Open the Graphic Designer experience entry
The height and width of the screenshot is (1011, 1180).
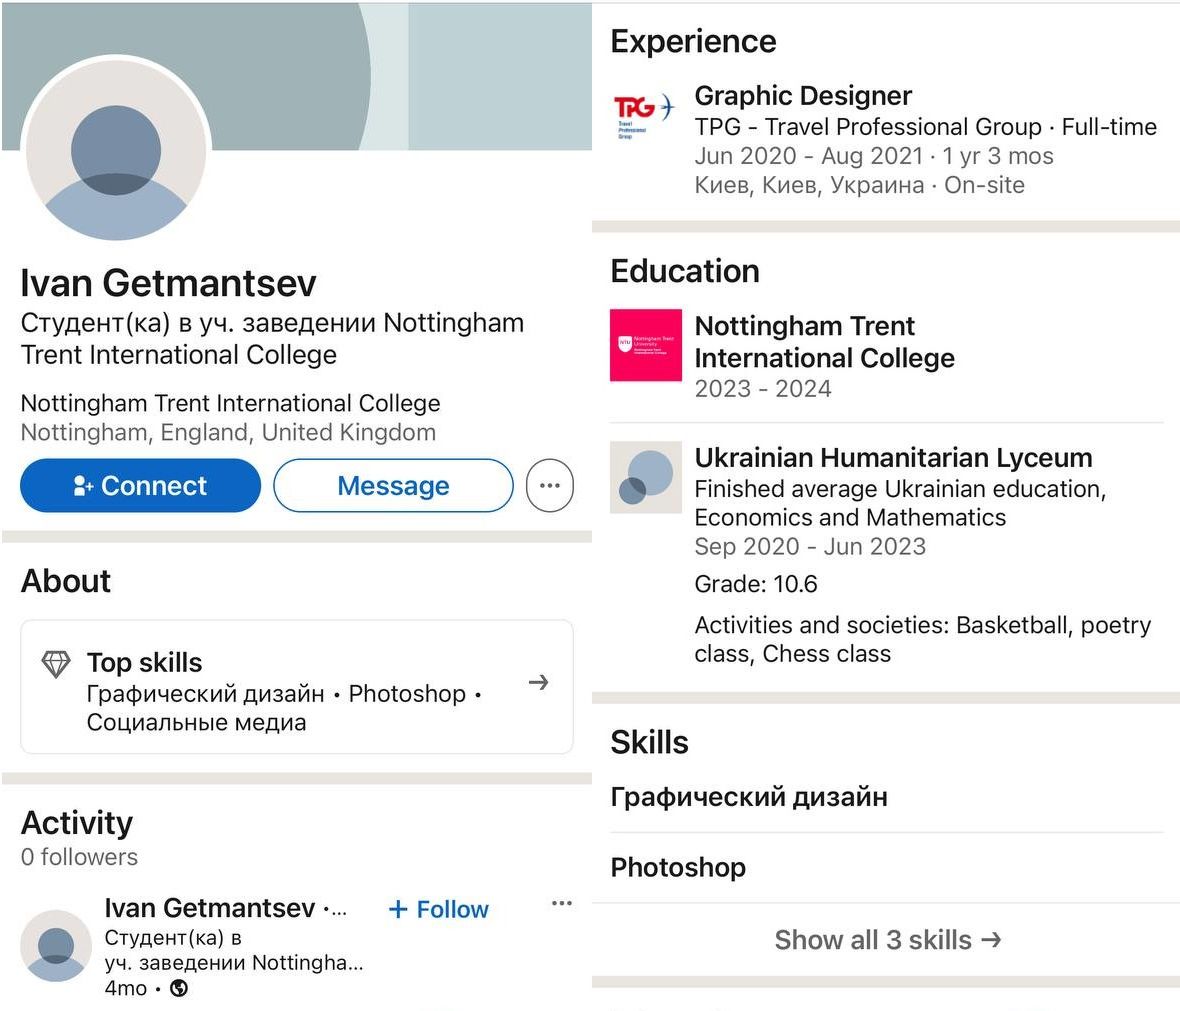coord(803,96)
